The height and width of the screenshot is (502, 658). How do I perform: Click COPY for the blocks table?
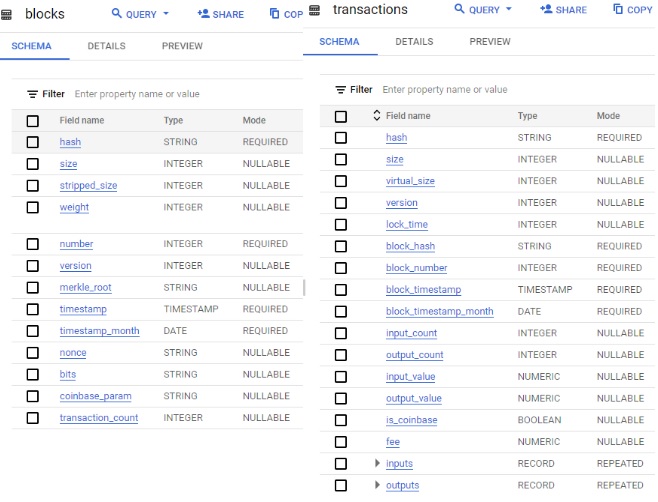[x=286, y=14]
